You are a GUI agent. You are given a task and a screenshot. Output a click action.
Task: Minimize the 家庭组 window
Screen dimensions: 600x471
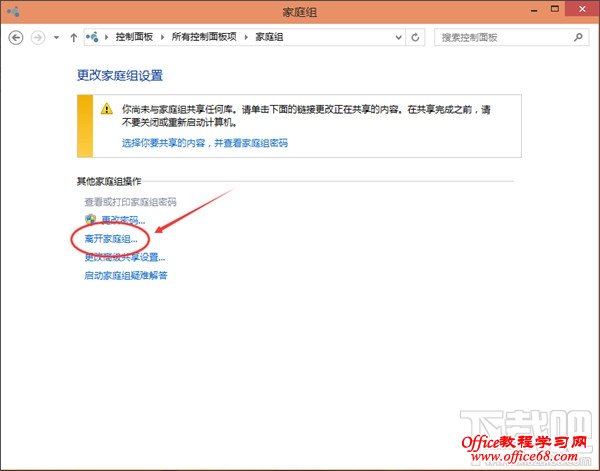[535, 11]
